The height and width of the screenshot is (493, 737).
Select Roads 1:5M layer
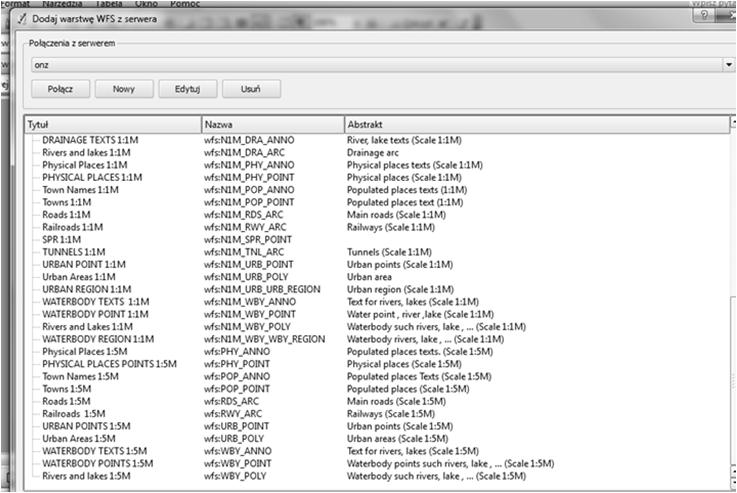tap(66, 401)
